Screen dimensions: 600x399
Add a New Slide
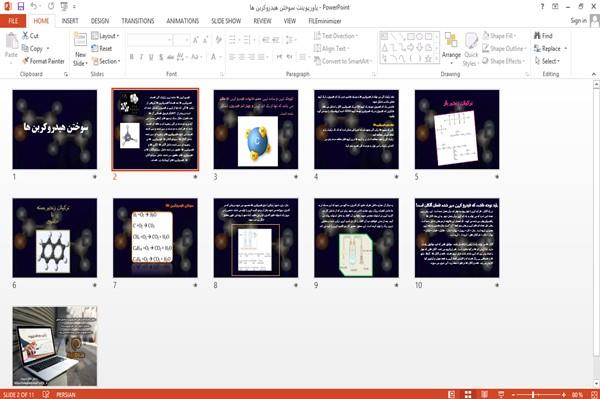tap(80, 49)
